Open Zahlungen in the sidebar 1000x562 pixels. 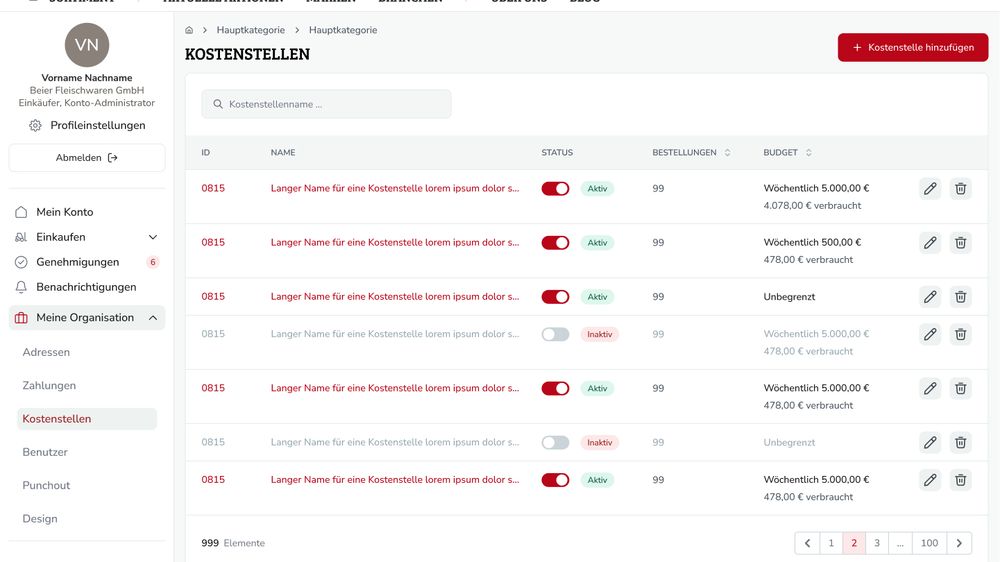tap(49, 385)
